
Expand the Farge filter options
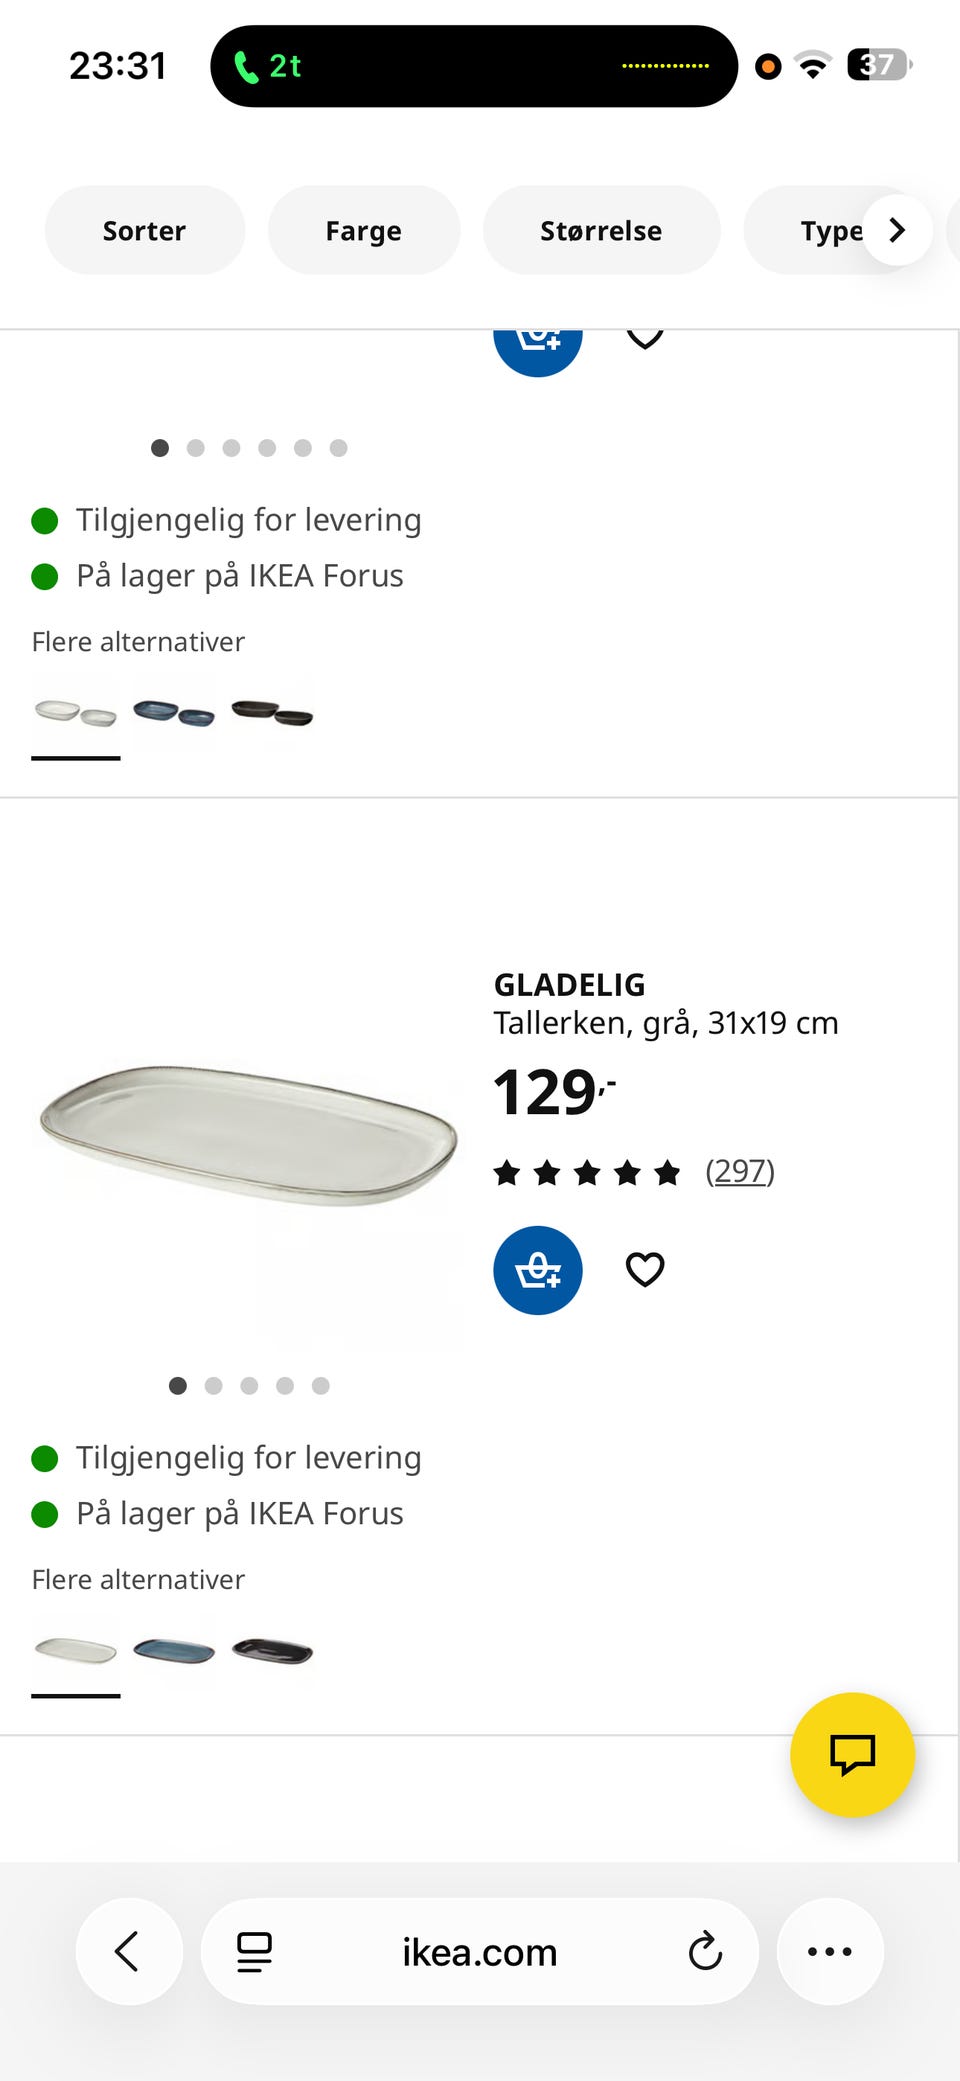coord(363,231)
